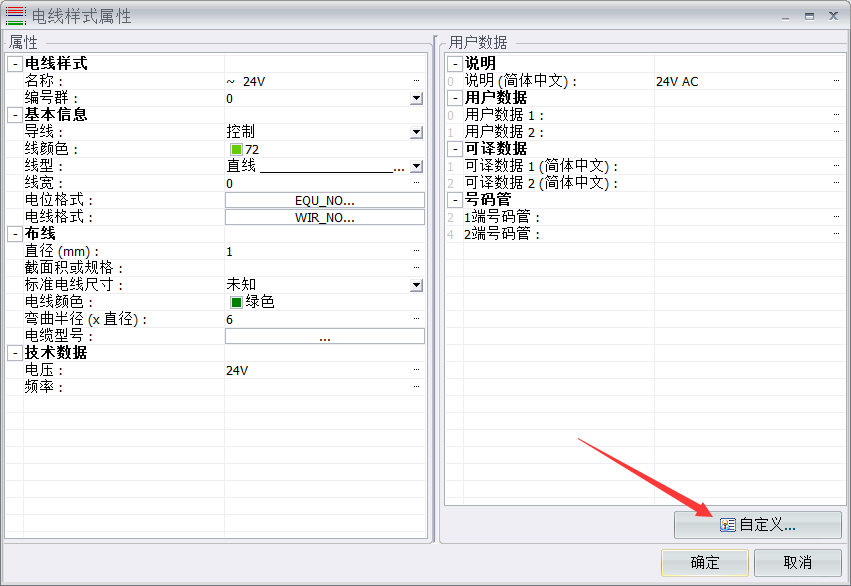Collapse the 电线样式 section
851x586 pixels.
click(x=14, y=64)
